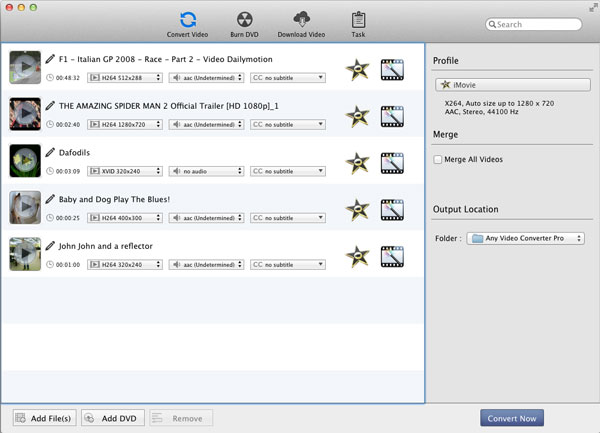Play the Spider Man 2 trailer thumbnail

25,114
